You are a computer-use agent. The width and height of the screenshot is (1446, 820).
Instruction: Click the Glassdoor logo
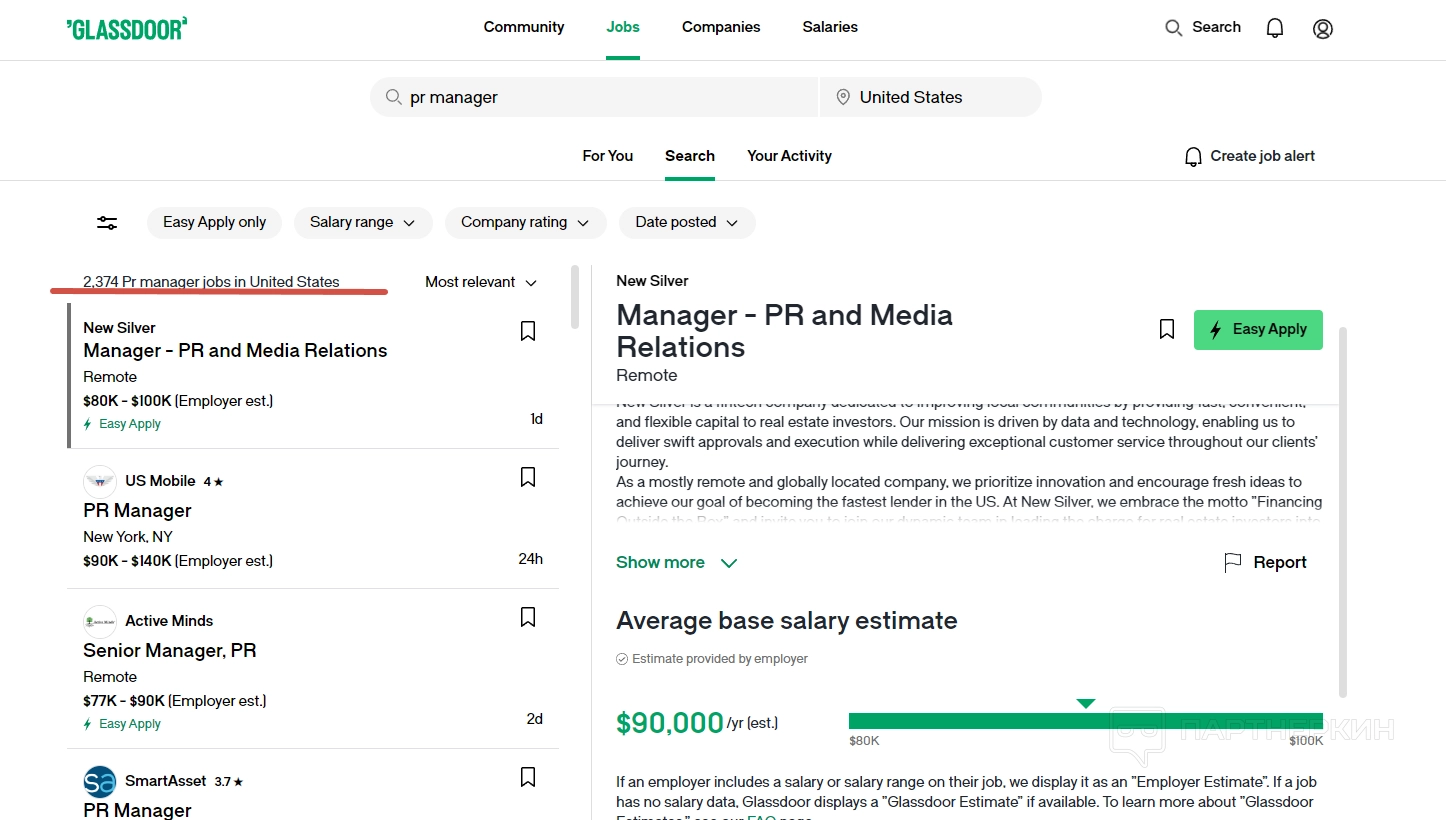(127, 28)
